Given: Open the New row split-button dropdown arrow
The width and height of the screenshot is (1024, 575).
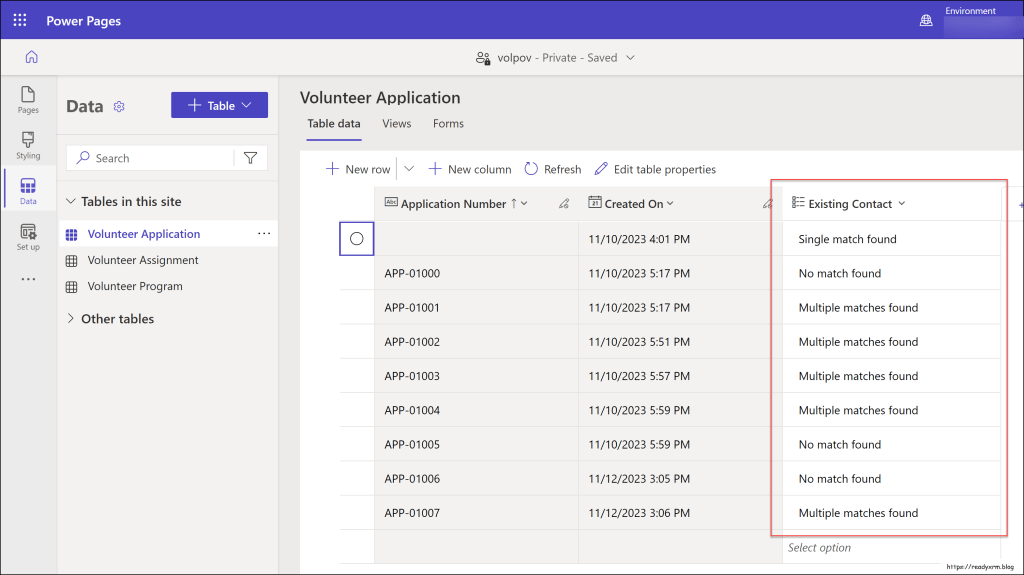Looking at the screenshot, I should click(408, 169).
